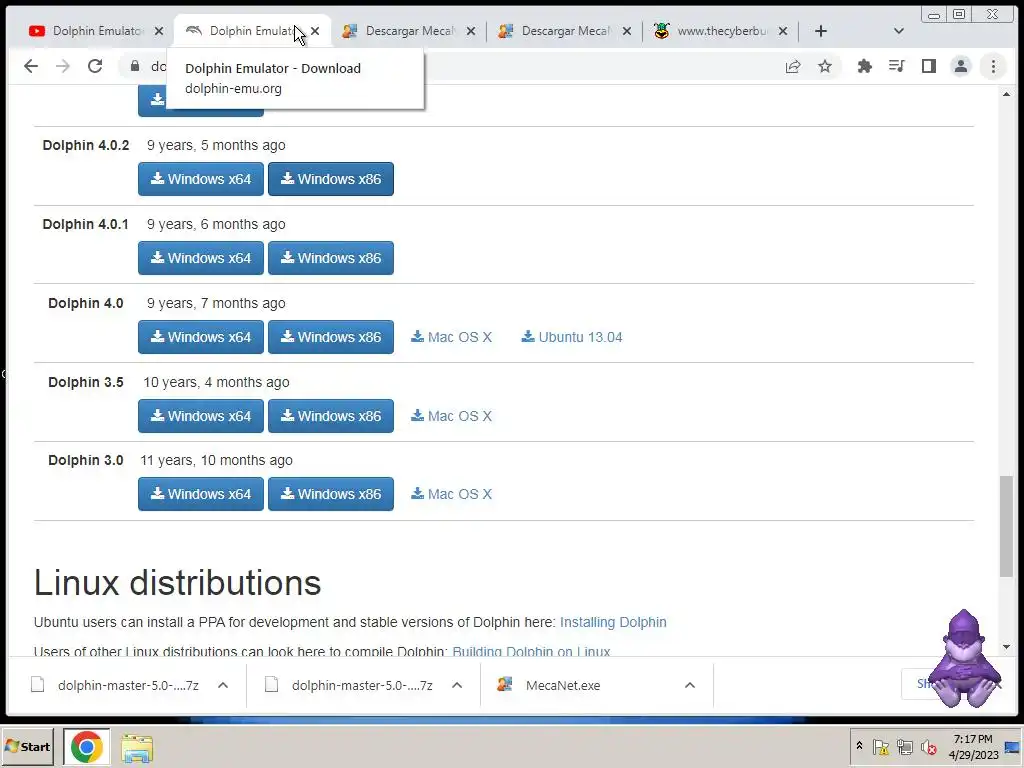Download Dolphin 3.0 Windows x64
This screenshot has width=1024, height=768.
(x=200, y=494)
